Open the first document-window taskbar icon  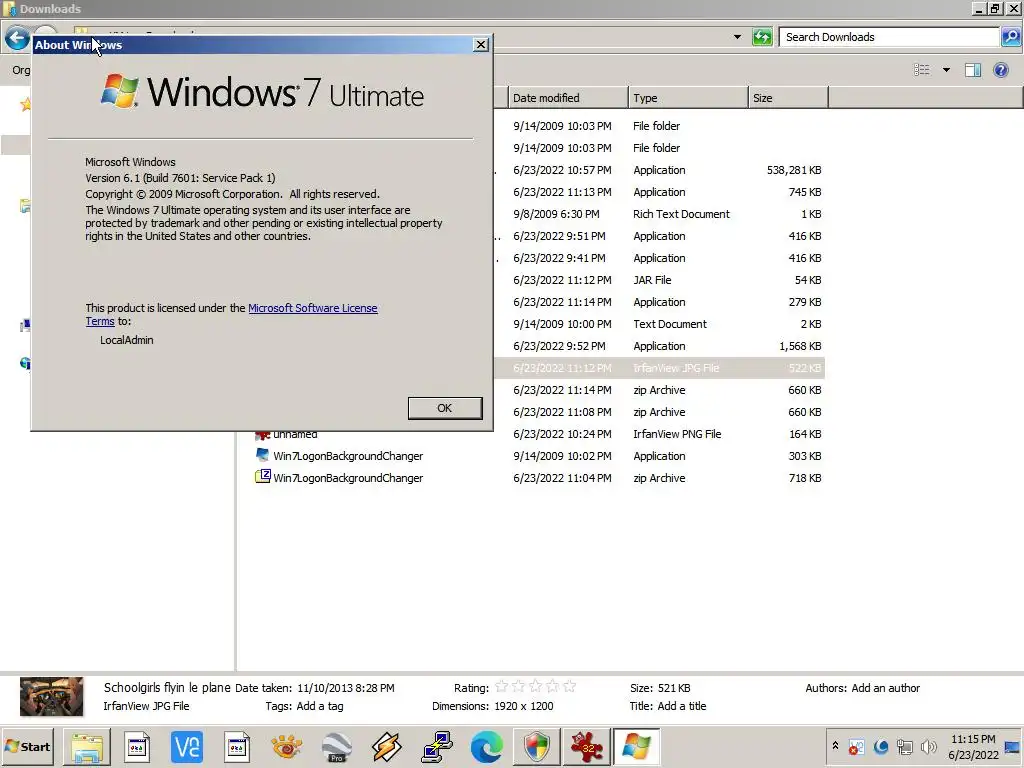point(137,746)
